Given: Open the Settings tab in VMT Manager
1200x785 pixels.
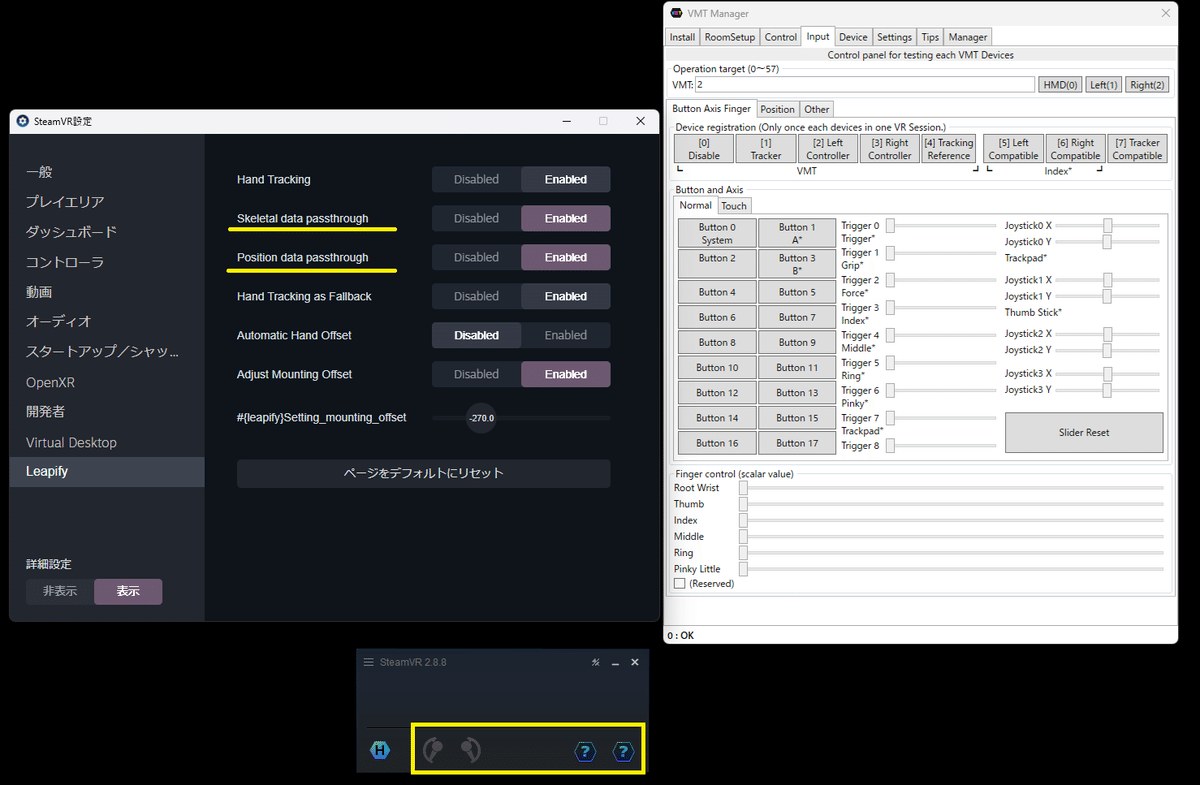Looking at the screenshot, I should pyautogui.click(x=894, y=37).
